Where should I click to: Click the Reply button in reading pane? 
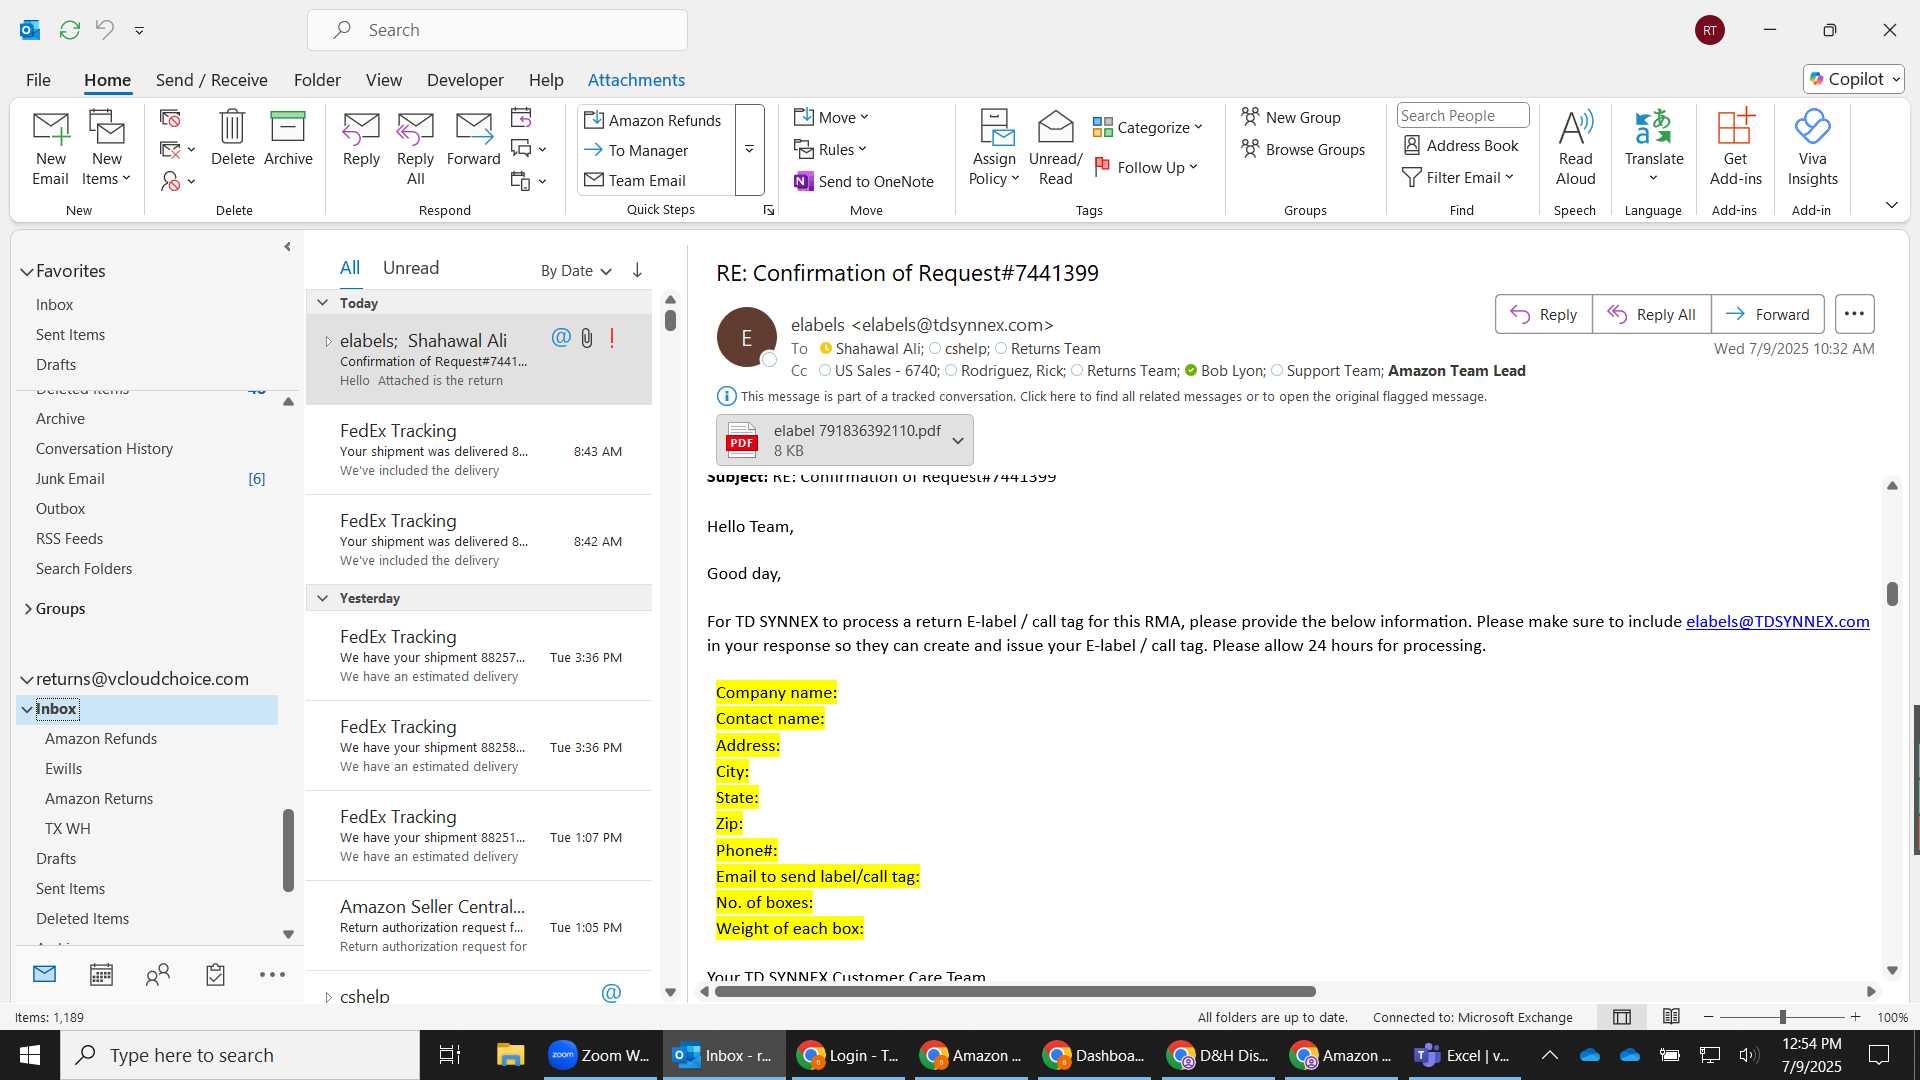pos(1543,314)
